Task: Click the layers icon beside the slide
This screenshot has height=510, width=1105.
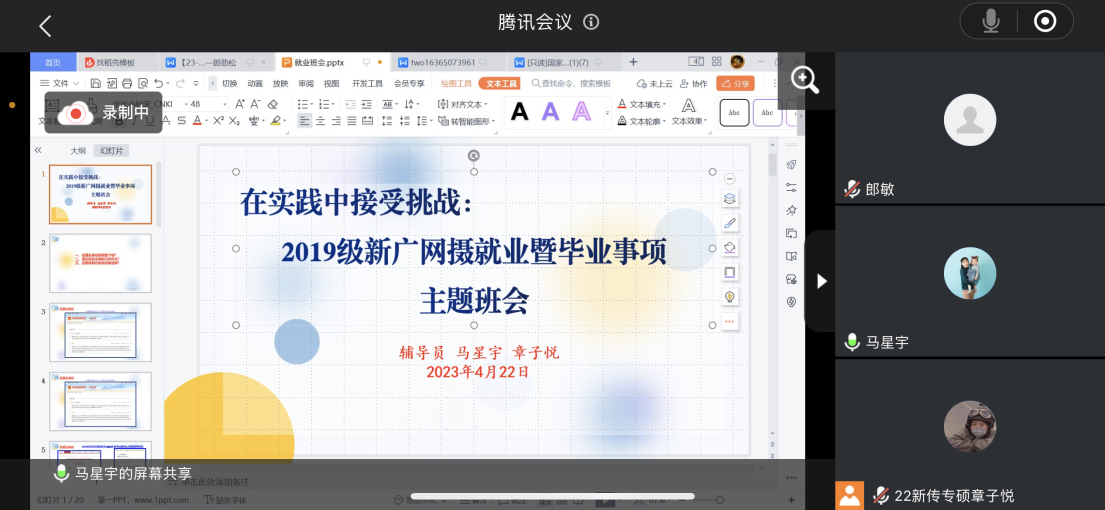Action: pyautogui.click(x=730, y=199)
